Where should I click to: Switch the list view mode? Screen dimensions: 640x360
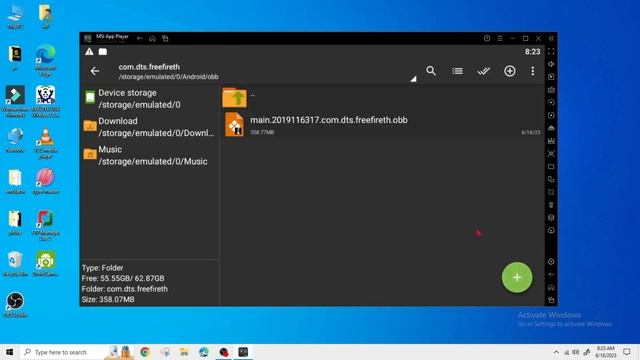pos(458,71)
